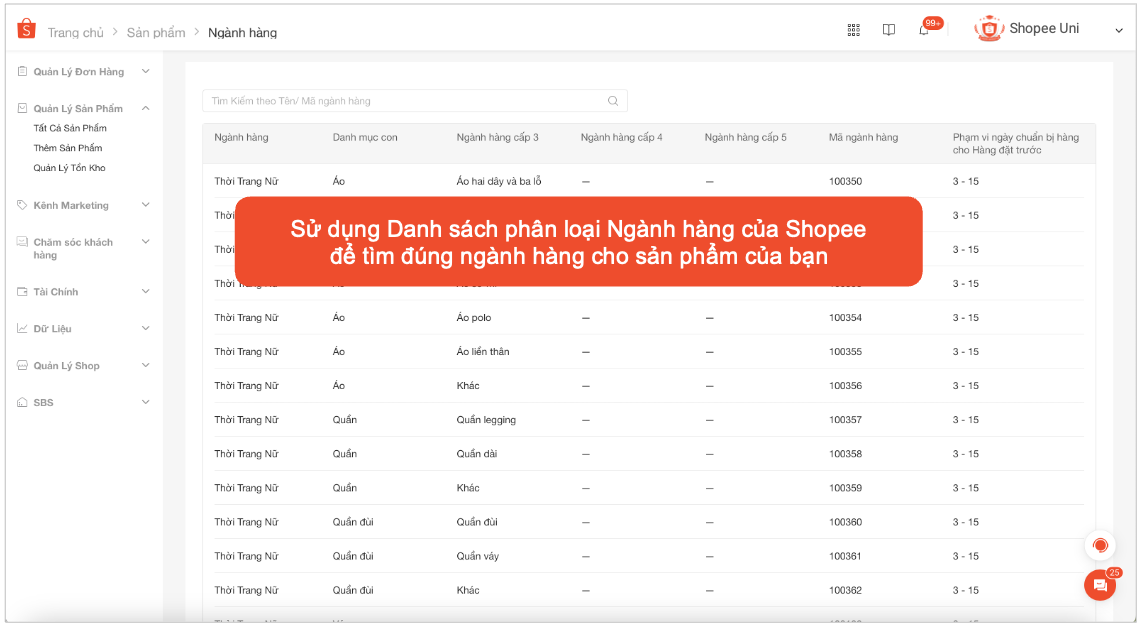Expand the Tài Chính menu
The image size is (1141, 627).
tap(145, 292)
